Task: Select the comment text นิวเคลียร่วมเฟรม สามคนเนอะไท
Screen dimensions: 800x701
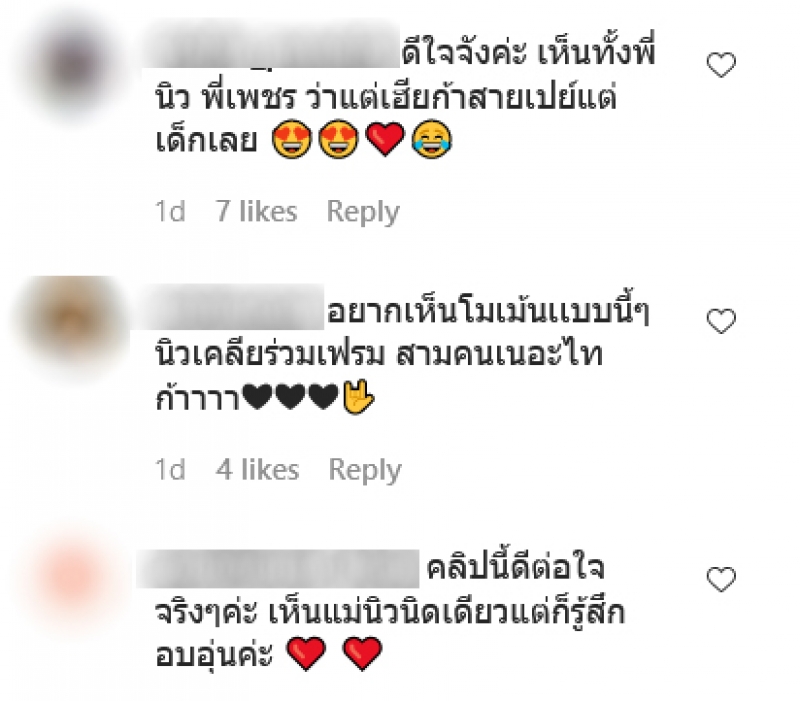Action: click(x=379, y=354)
